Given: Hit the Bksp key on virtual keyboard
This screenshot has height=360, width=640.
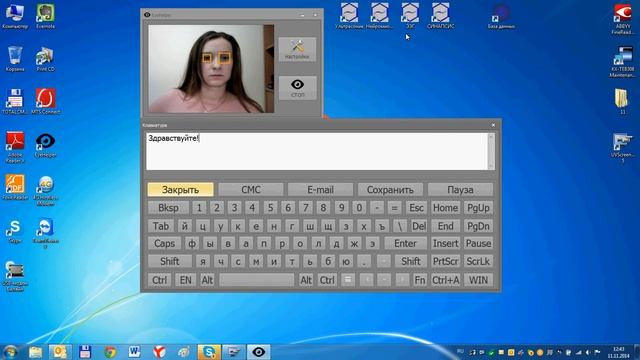Looking at the screenshot, I should pos(168,208).
